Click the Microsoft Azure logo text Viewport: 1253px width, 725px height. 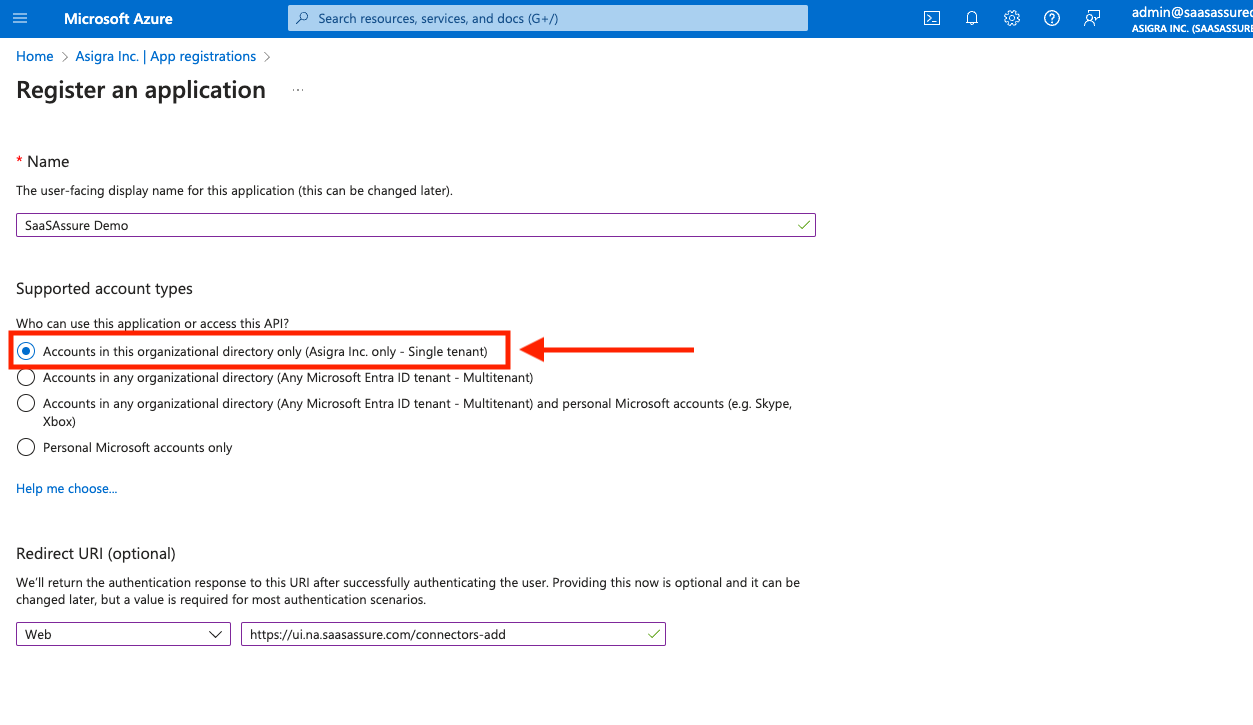[118, 19]
